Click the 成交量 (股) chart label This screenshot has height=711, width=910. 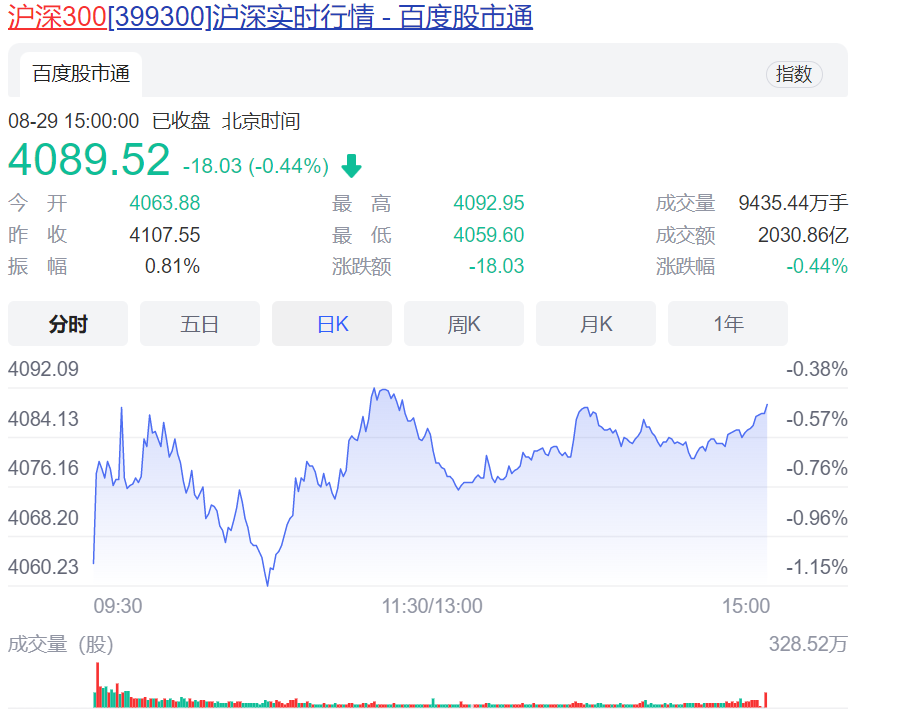61,644
